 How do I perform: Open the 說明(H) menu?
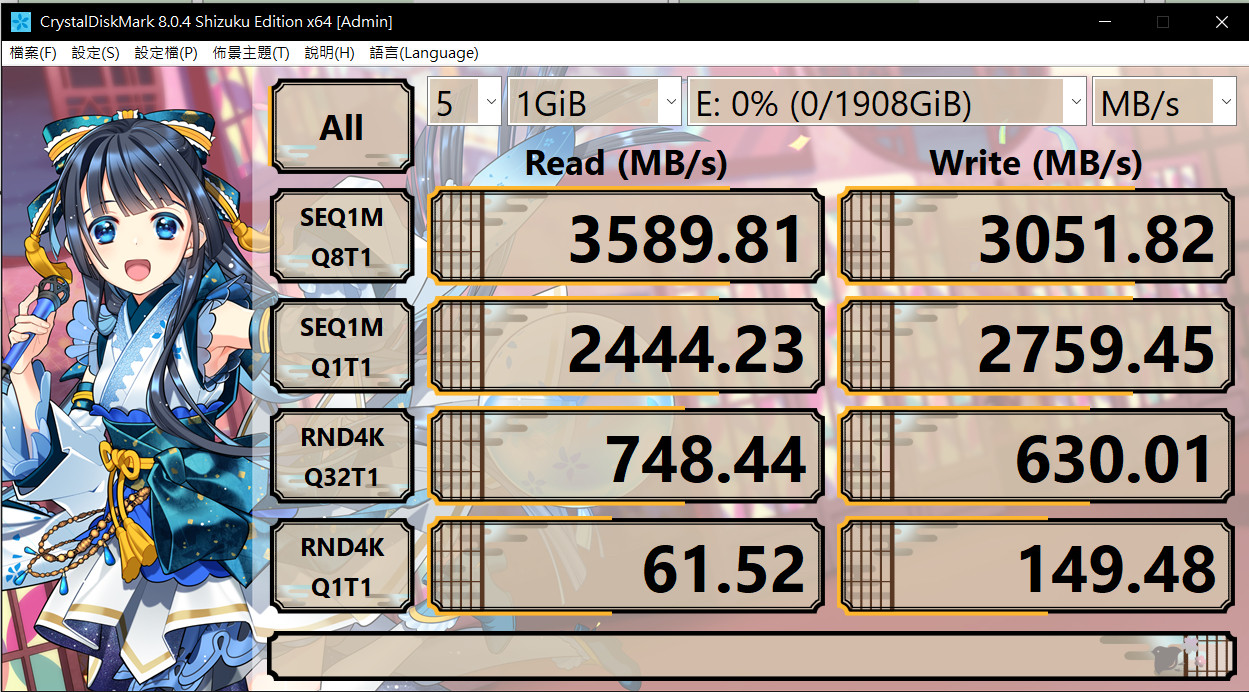[330, 53]
